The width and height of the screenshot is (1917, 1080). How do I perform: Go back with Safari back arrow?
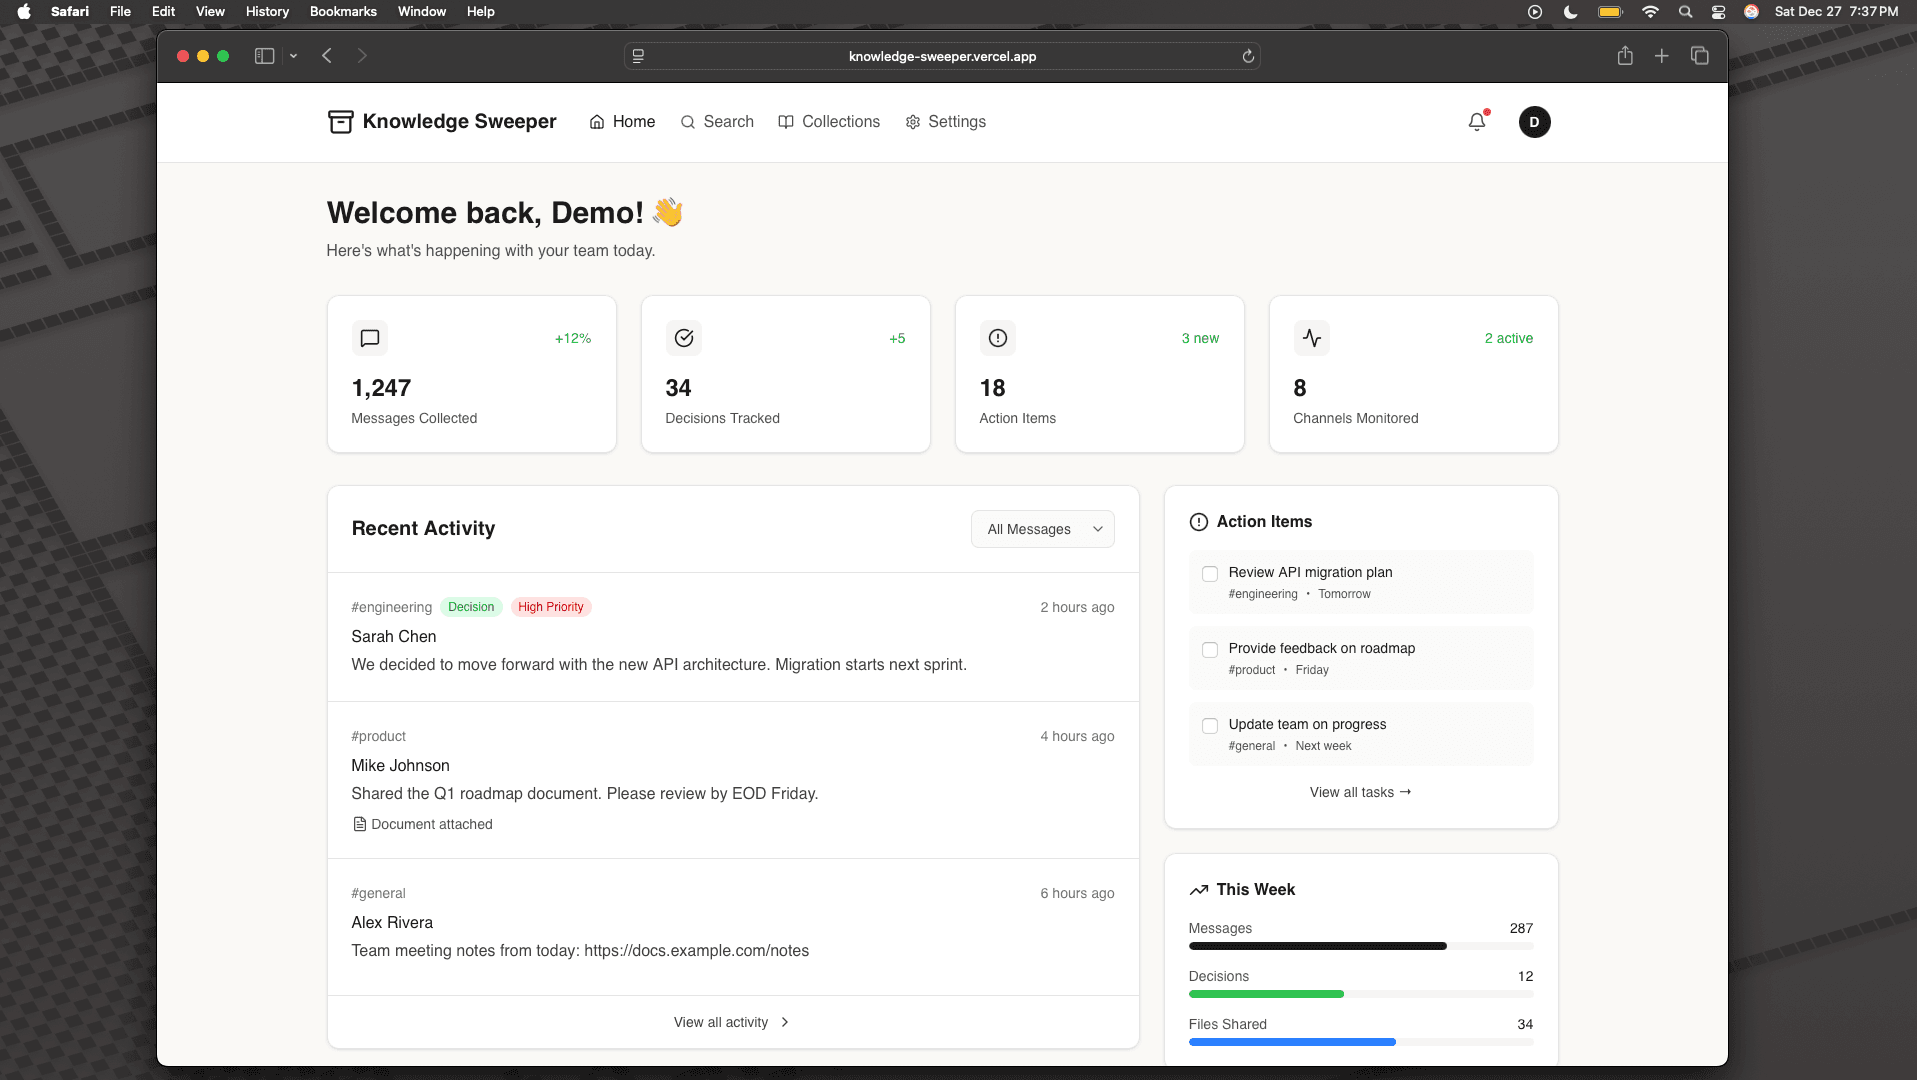click(x=326, y=56)
